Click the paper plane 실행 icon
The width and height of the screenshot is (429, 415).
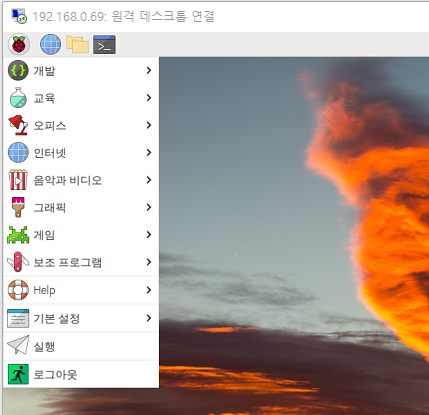point(18,346)
